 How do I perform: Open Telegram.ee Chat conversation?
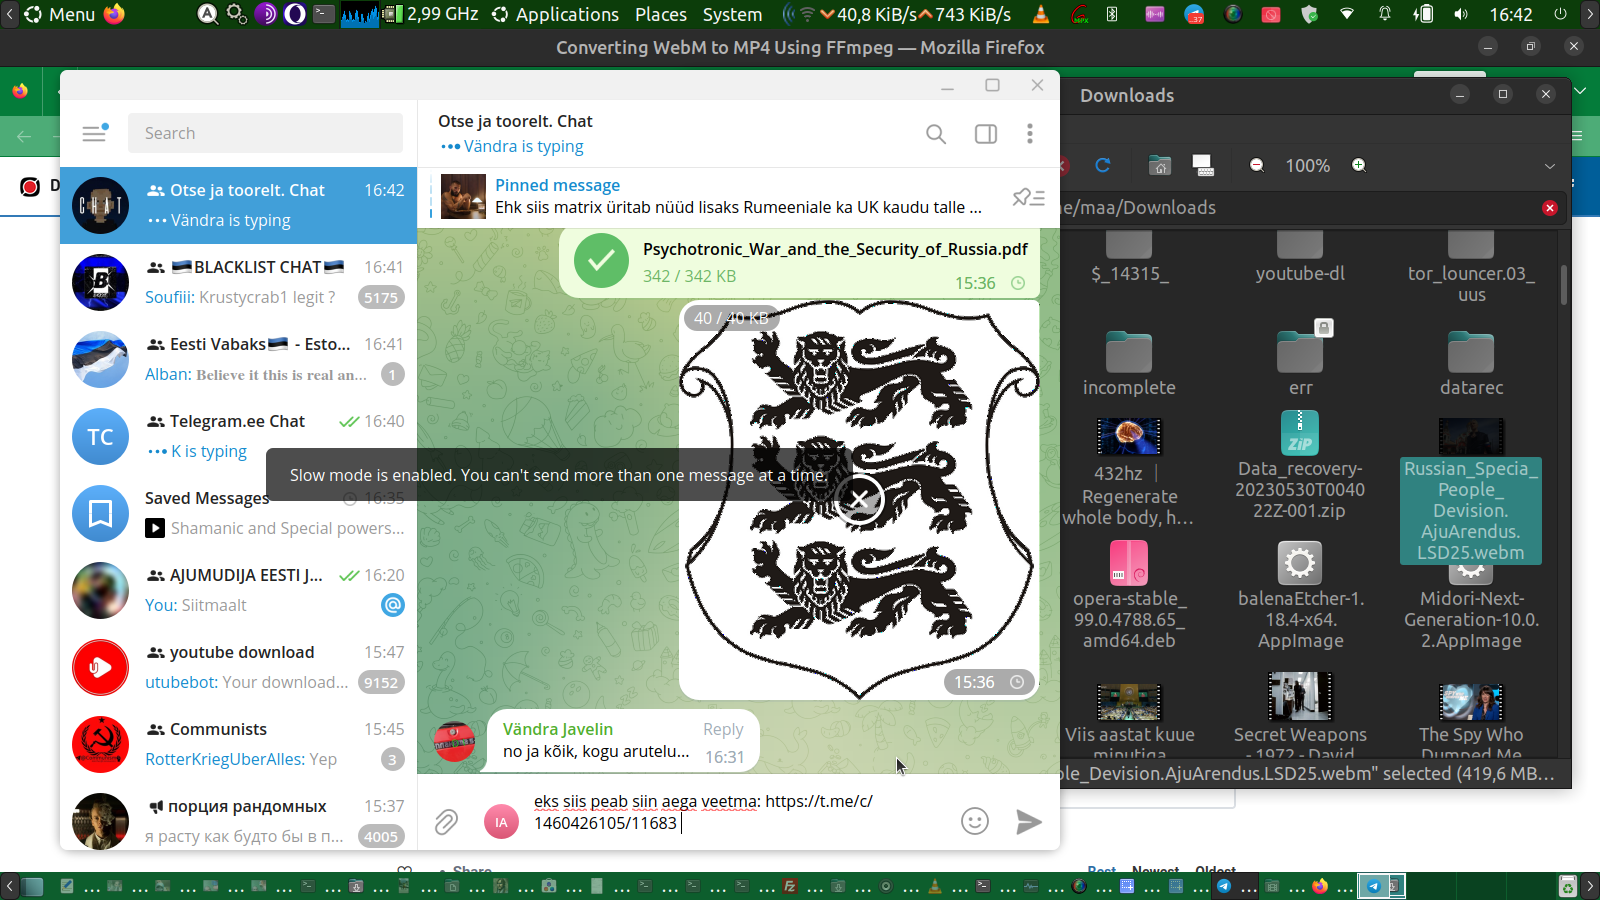click(x=238, y=436)
